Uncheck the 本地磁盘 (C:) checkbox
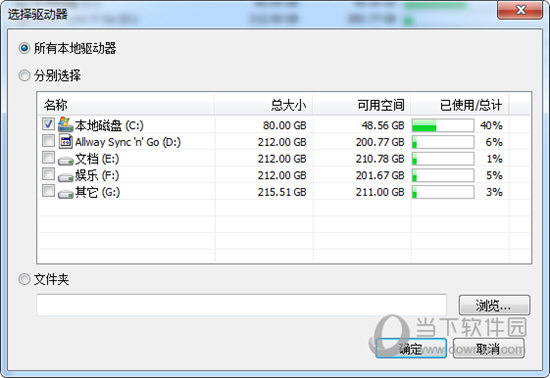 [x=48, y=124]
